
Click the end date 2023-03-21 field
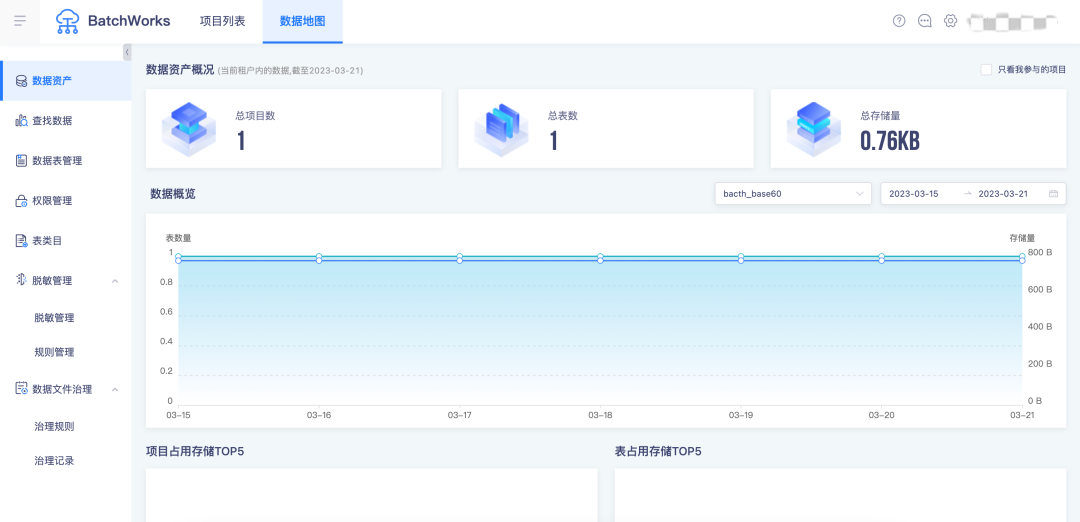click(1003, 194)
